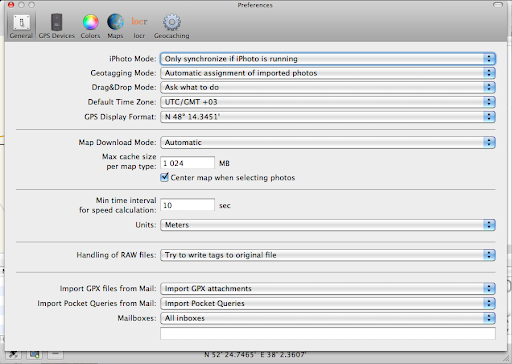Open the GPS Display Format dropdown
This screenshot has width=512, height=364.
pyautogui.click(x=328, y=117)
